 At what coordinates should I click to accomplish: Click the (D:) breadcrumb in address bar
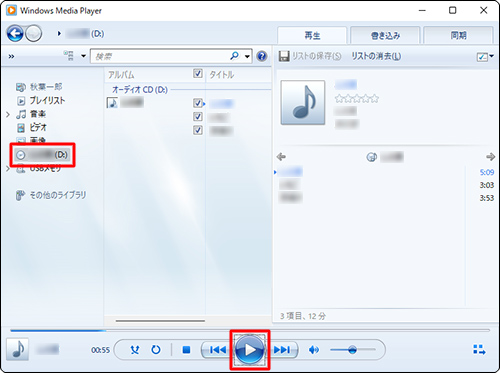point(98,34)
